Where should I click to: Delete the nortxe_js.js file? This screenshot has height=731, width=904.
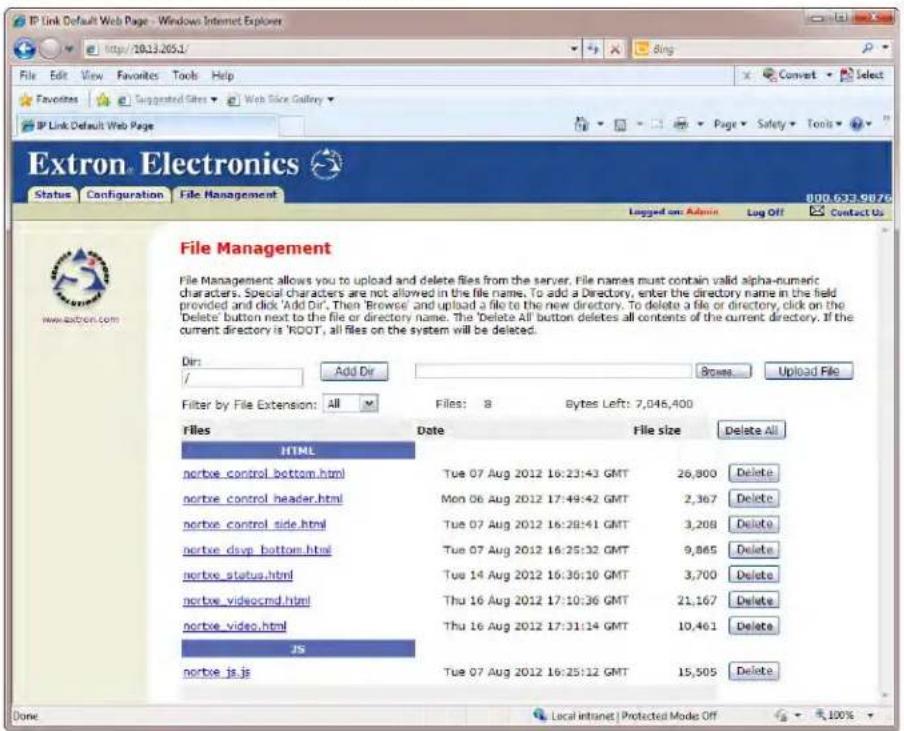coord(754,671)
